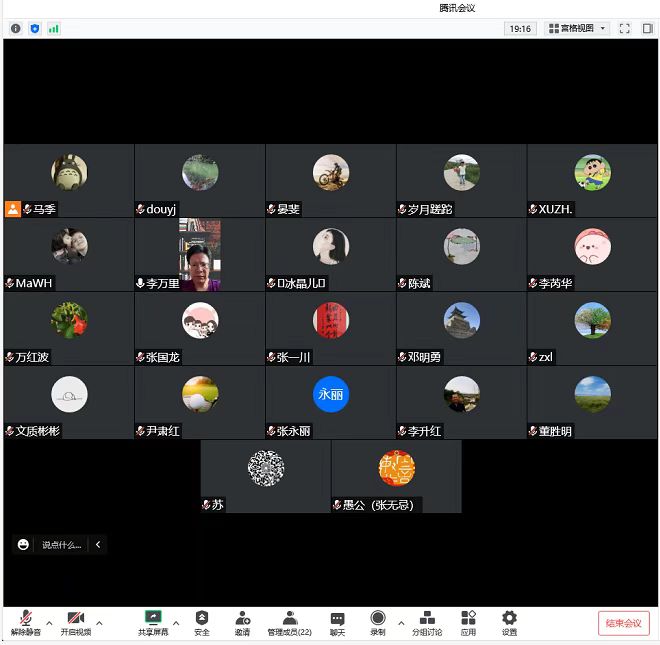Open the grid view (宫格视图) dropdown
This screenshot has height=645, width=660.
pos(577,29)
